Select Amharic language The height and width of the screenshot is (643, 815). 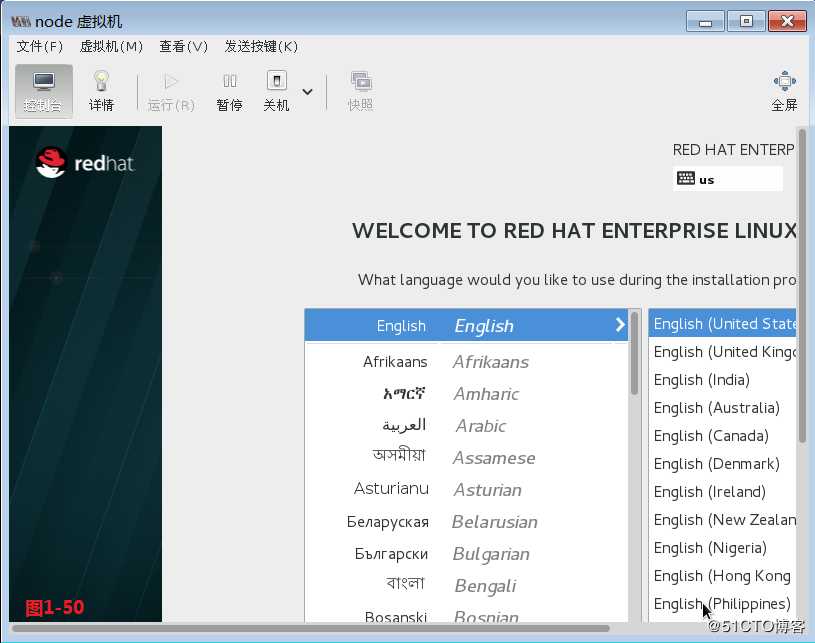(466, 394)
